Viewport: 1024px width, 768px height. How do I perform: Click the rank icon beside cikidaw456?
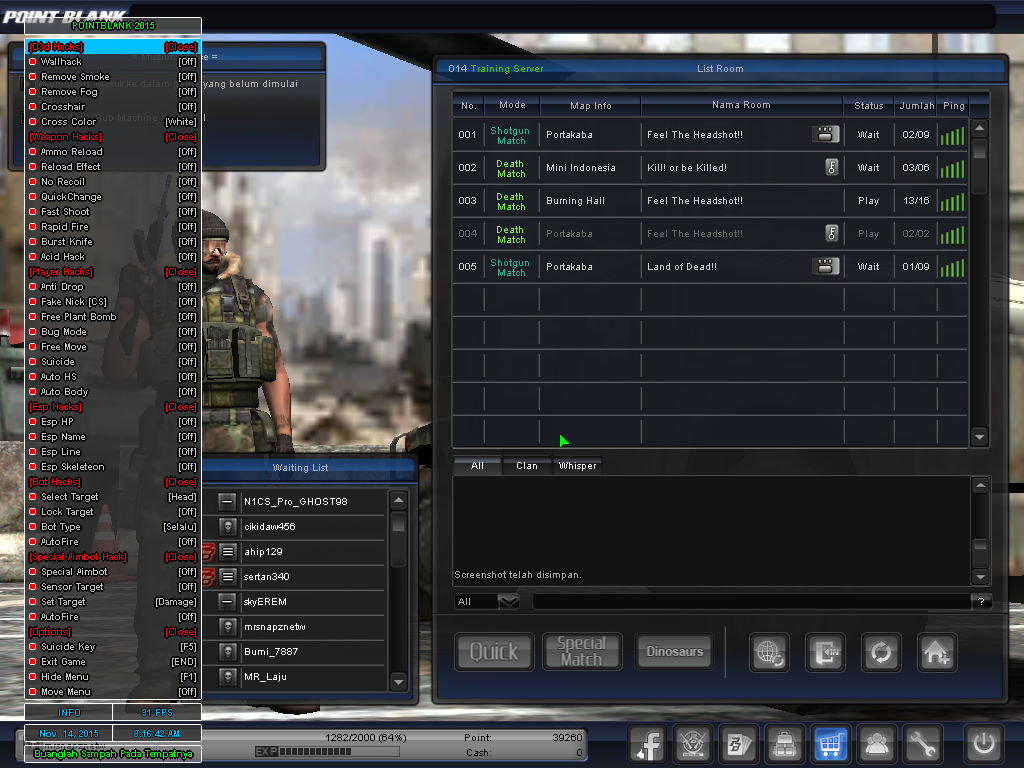[x=227, y=526]
